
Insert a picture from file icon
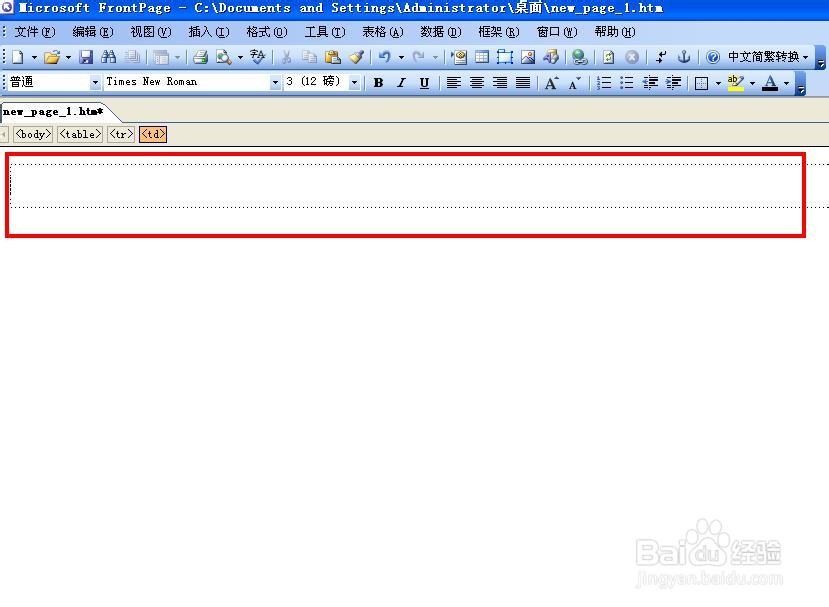(x=528, y=57)
